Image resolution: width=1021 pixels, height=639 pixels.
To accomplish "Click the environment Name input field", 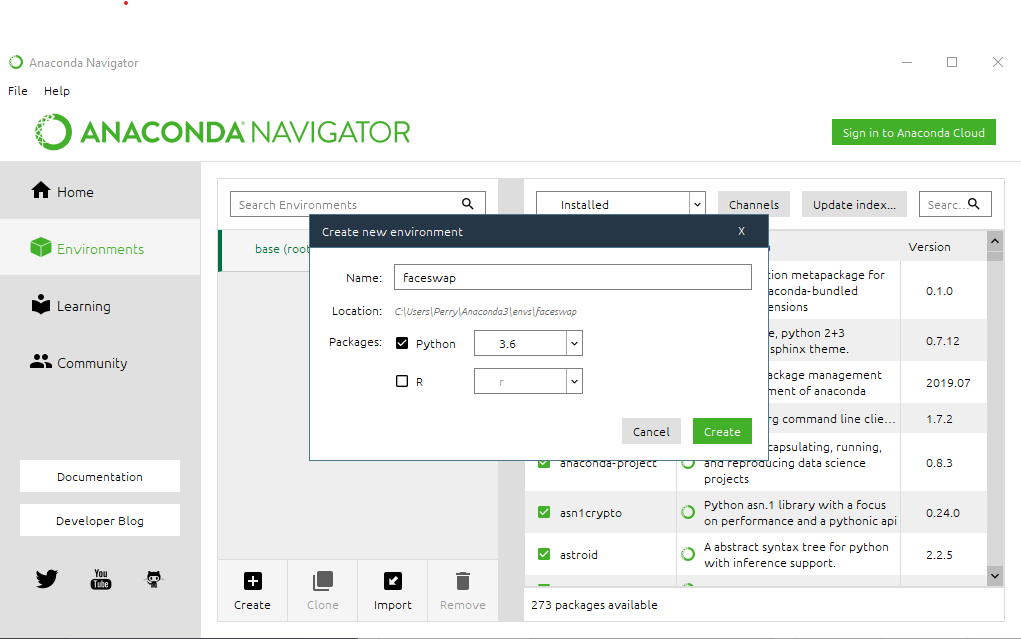I will point(572,277).
